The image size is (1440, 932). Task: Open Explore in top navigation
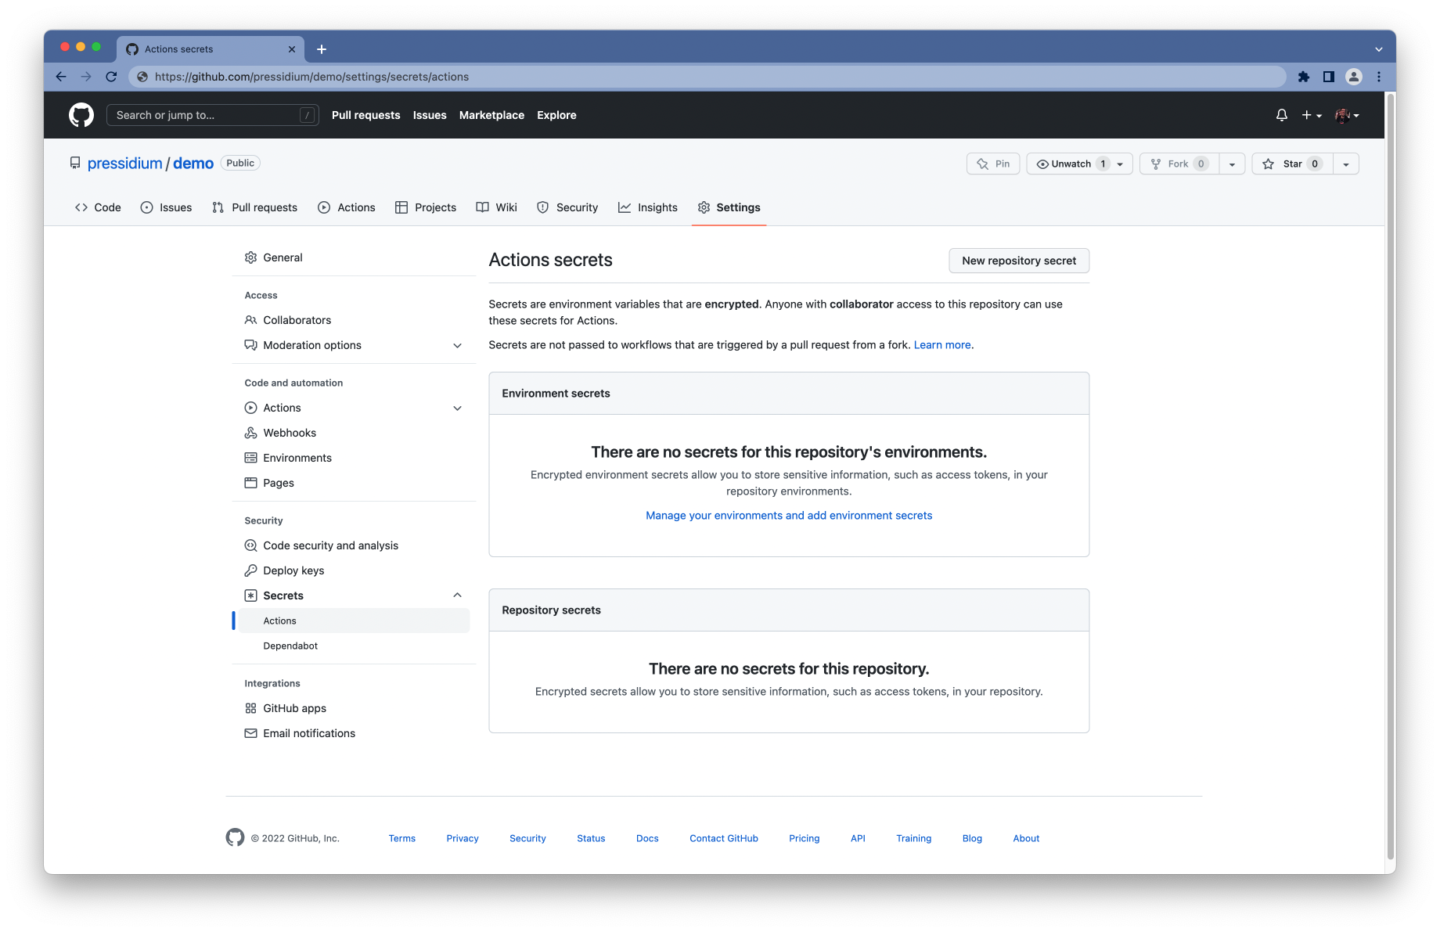pyautogui.click(x=557, y=115)
